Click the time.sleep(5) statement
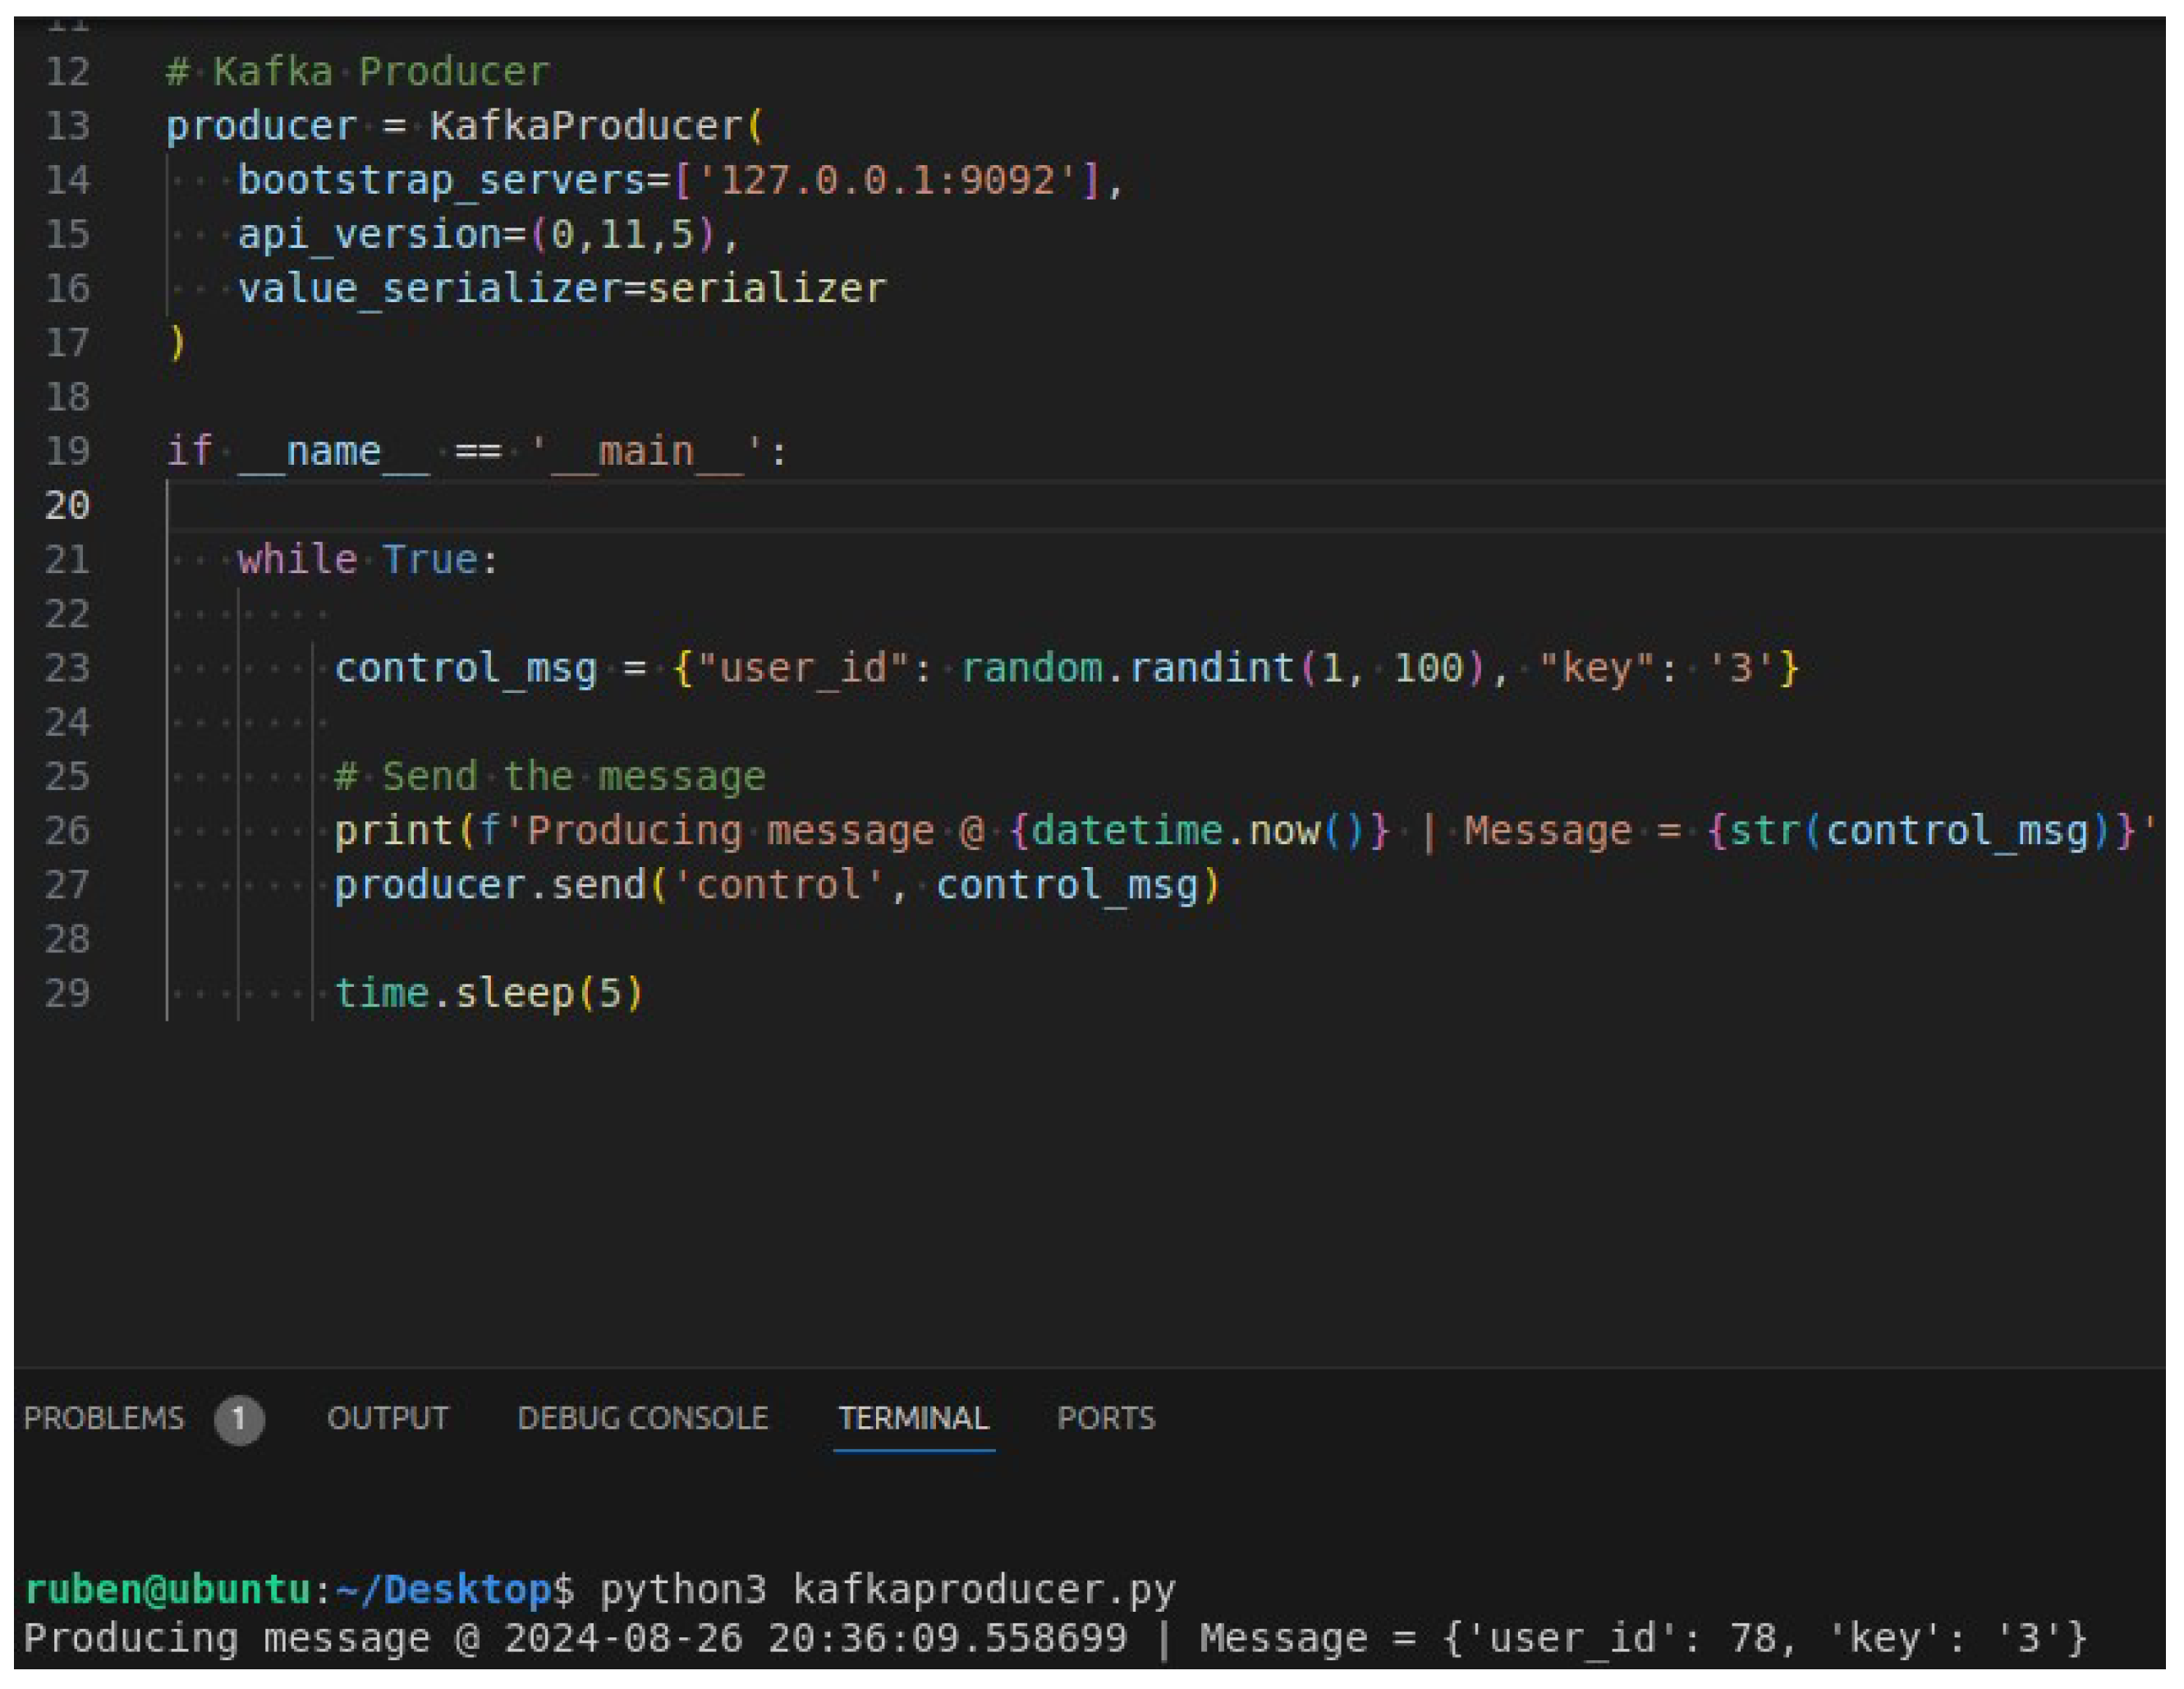2184x1689 pixels. 488,993
